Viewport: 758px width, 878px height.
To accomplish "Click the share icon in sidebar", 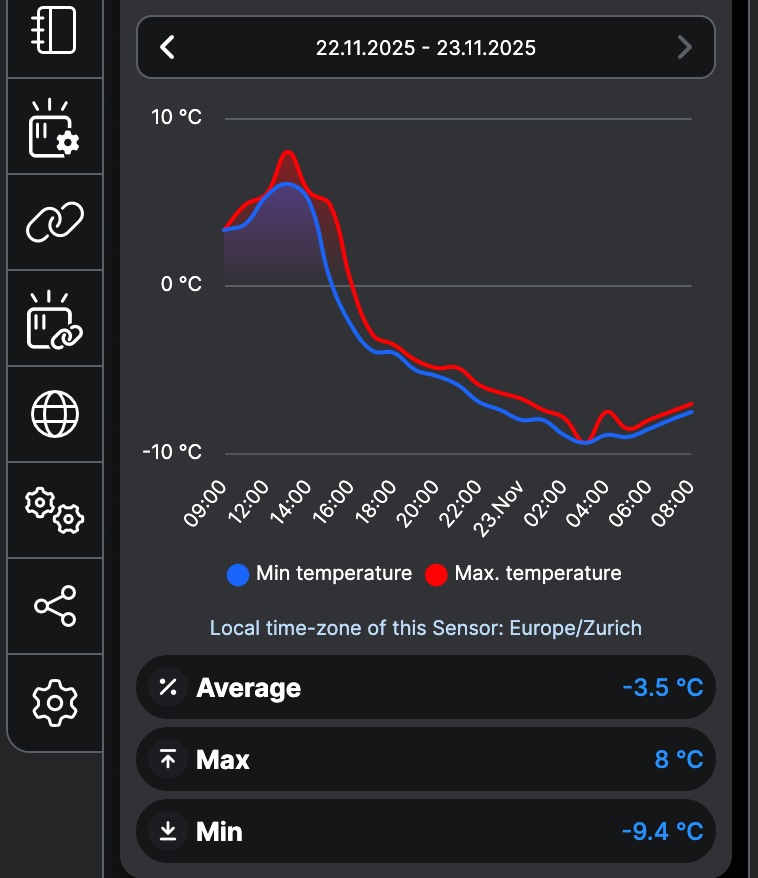I will point(55,606).
